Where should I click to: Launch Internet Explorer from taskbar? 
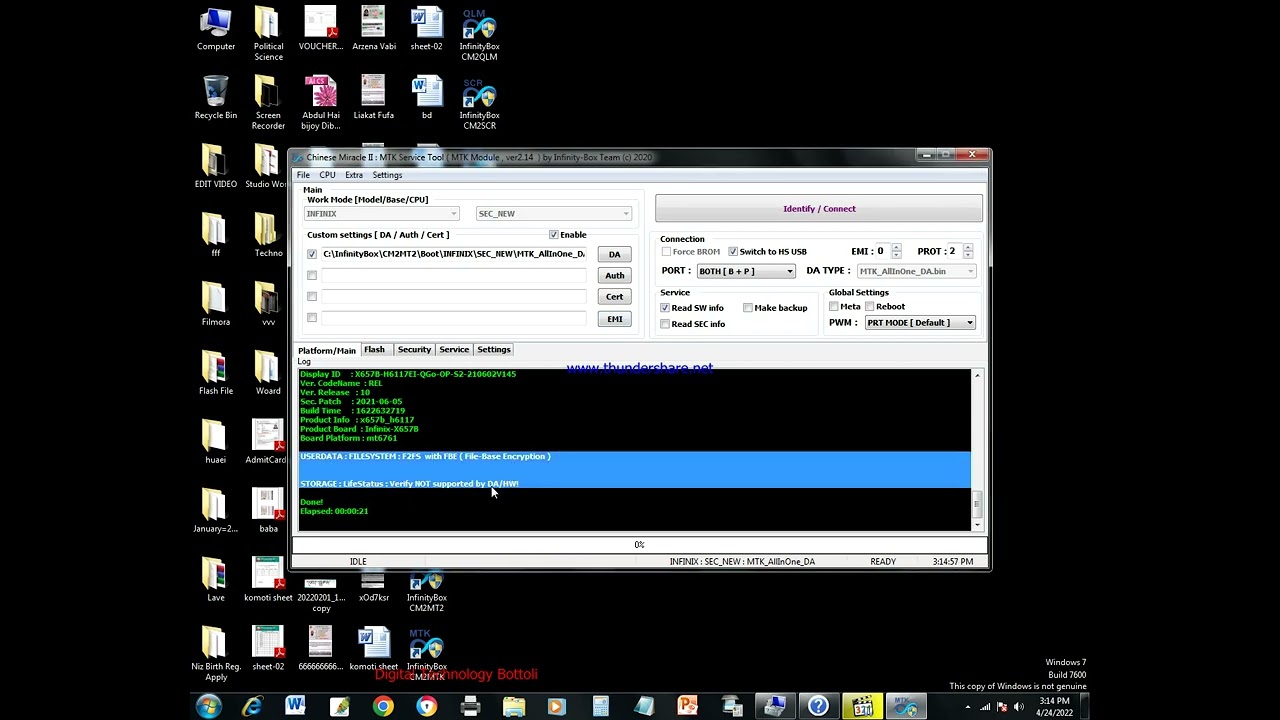(x=252, y=707)
